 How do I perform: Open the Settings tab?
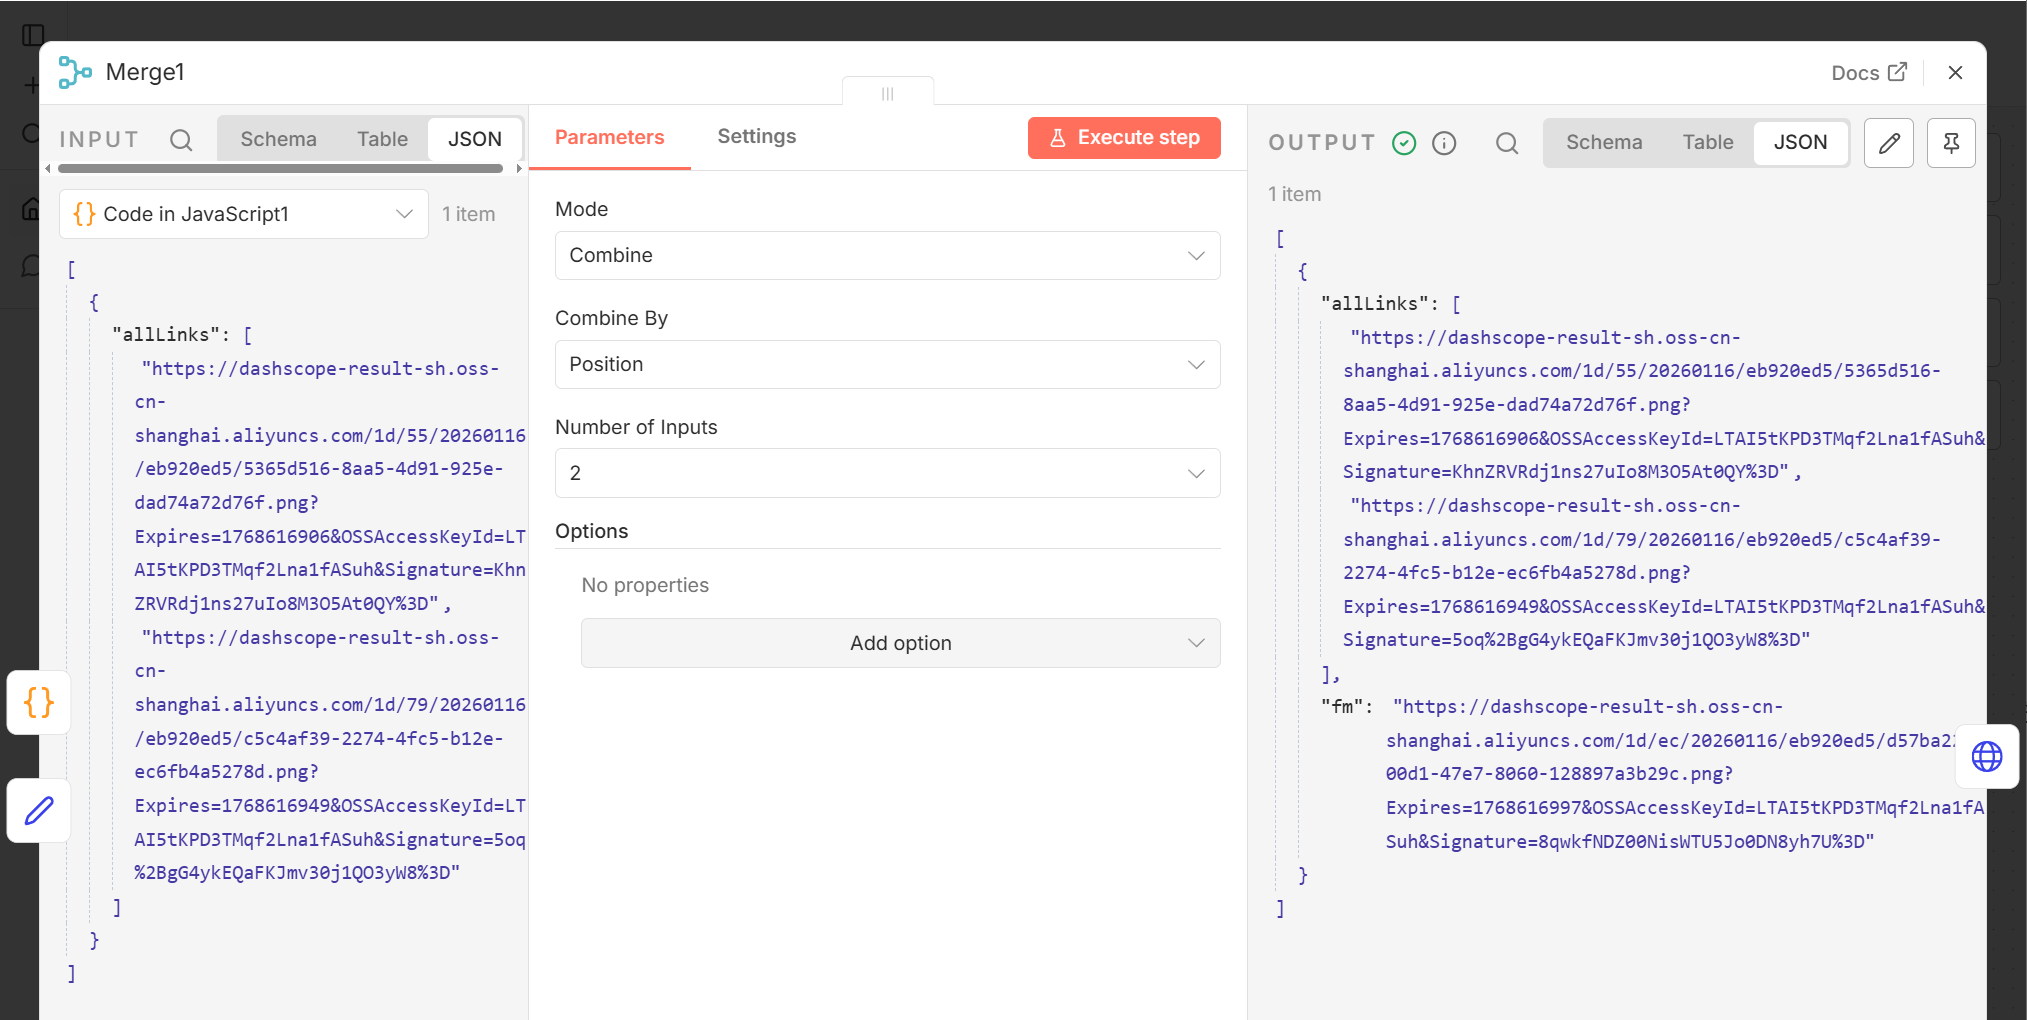[x=756, y=136]
